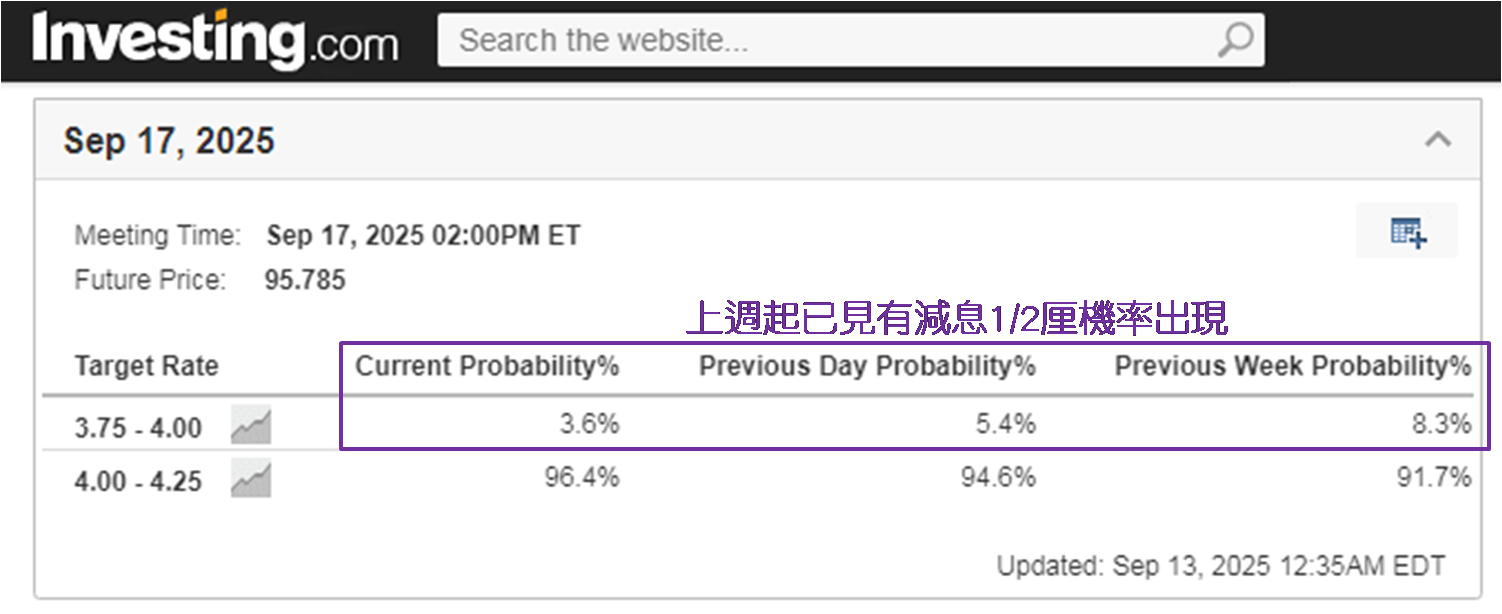Click the add-to-calendar icon

click(1408, 232)
